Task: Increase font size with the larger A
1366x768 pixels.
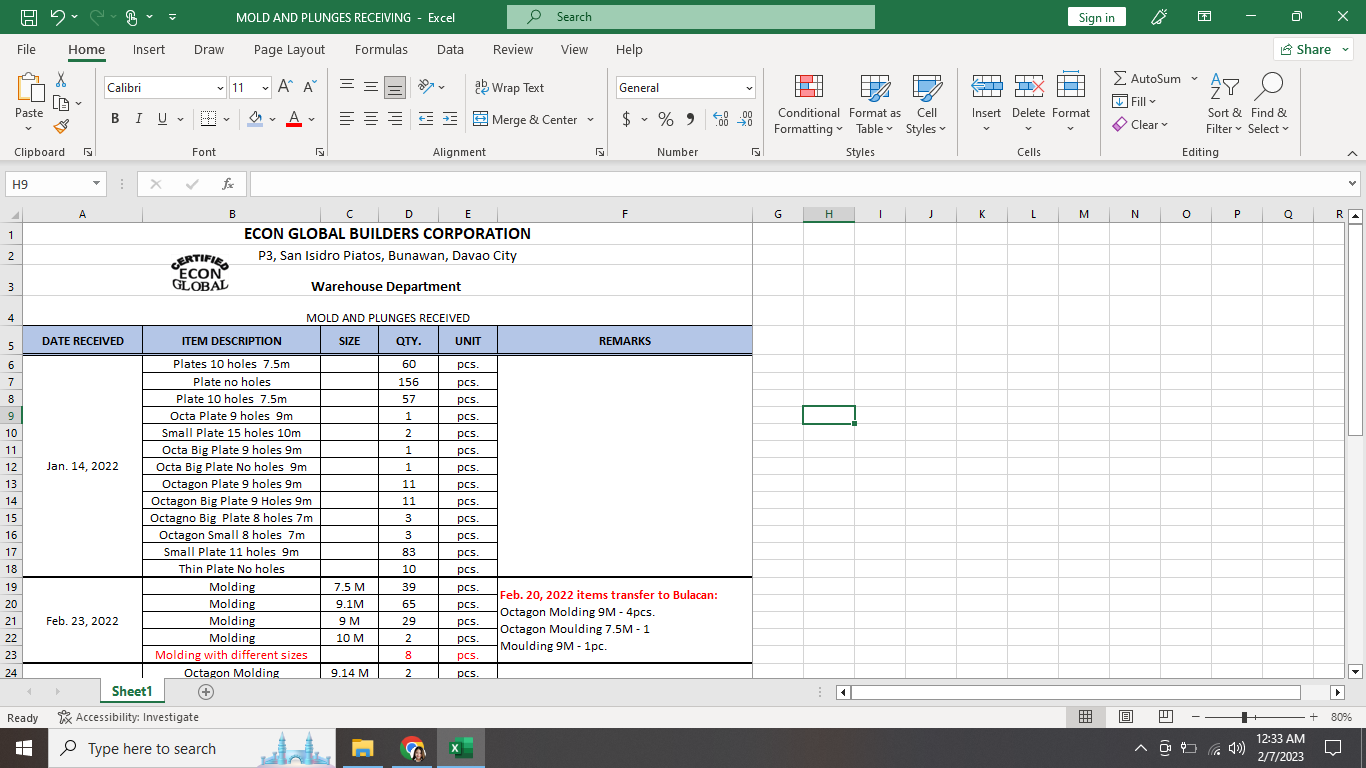Action: [286, 88]
